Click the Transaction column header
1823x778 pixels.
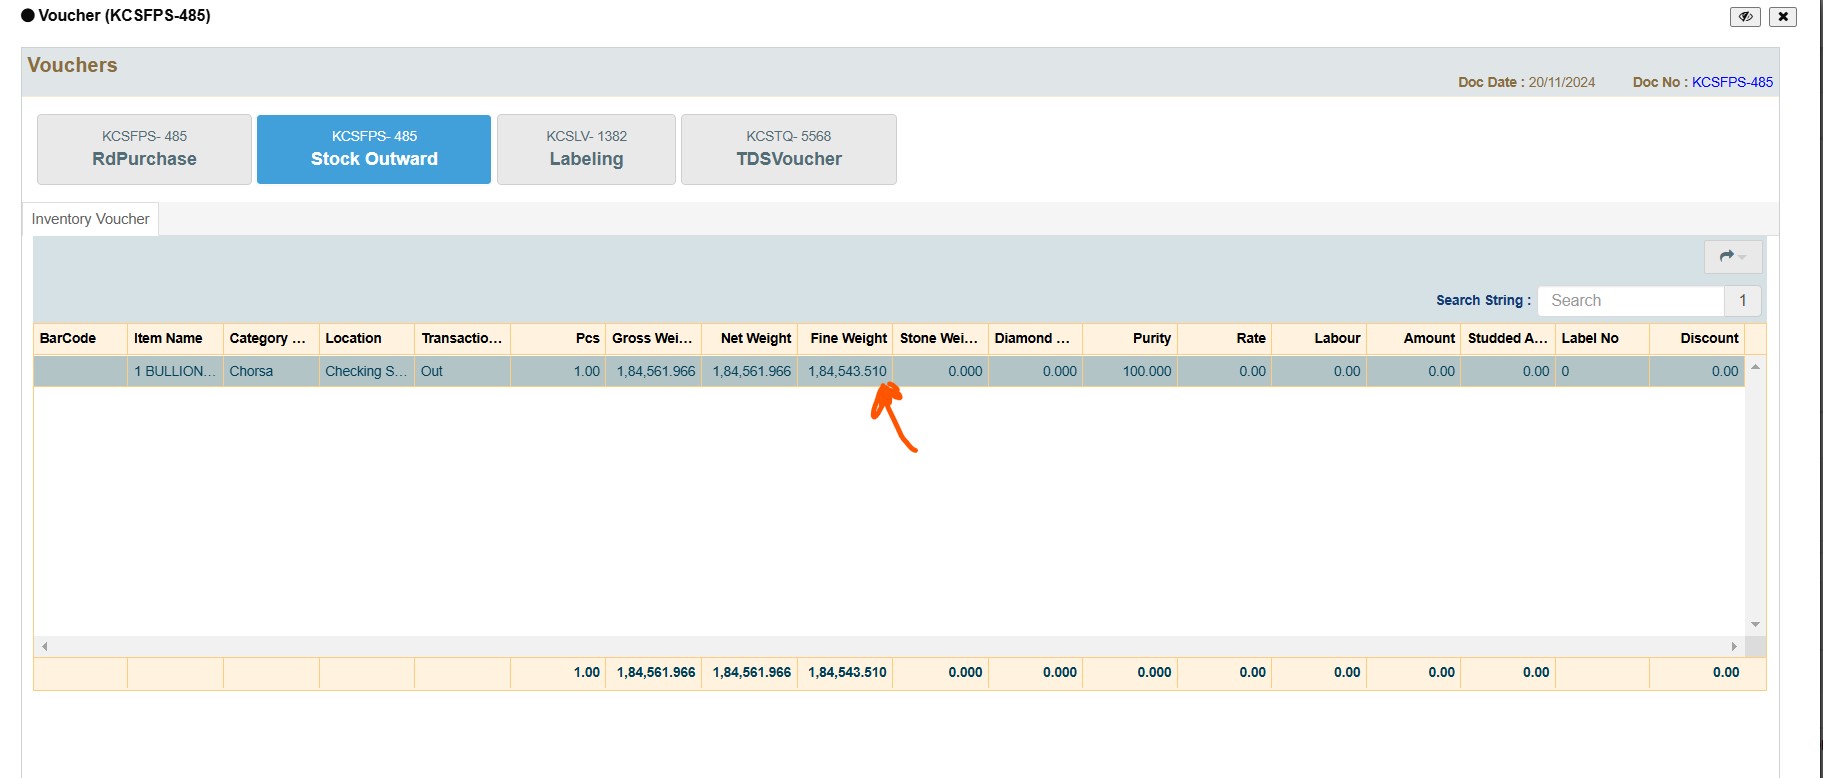click(x=462, y=338)
